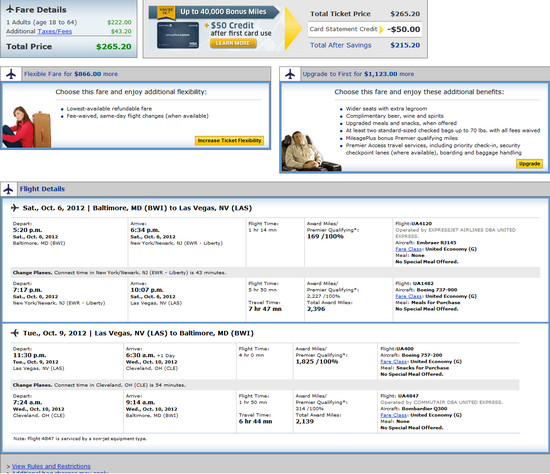The height and width of the screenshot is (474, 550).
Task: Click the 5:20 p.m. departure time
Action: point(27,230)
